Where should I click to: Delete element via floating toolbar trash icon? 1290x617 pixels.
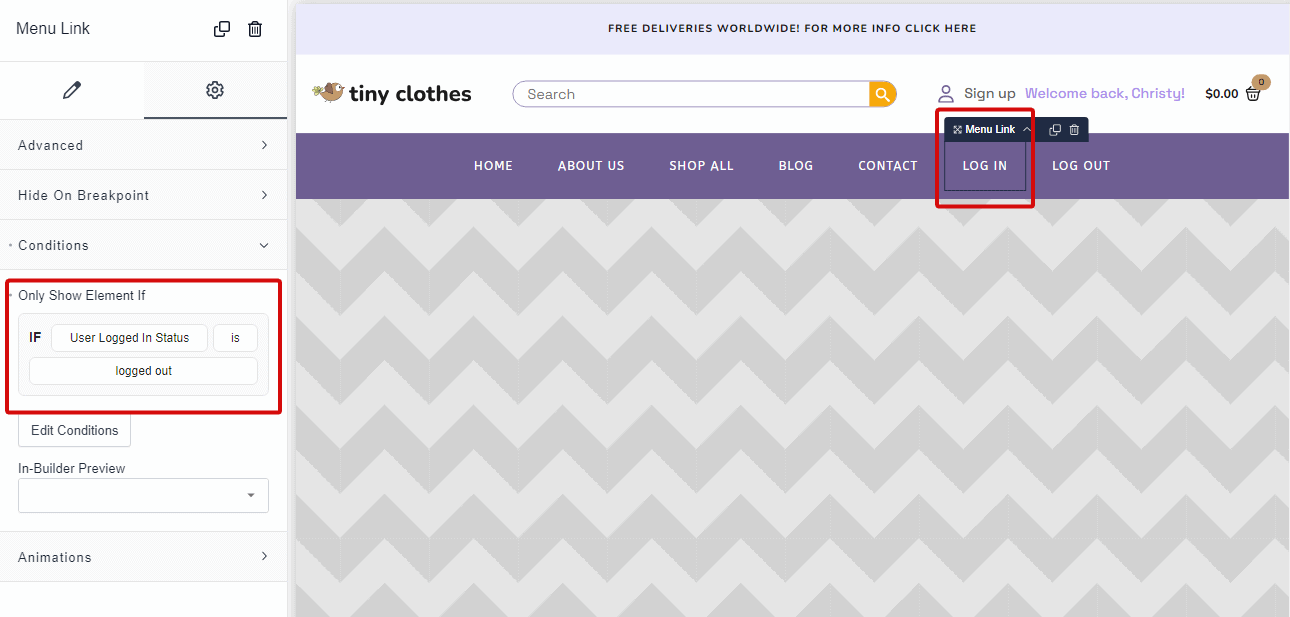pyautogui.click(x=1074, y=130)
